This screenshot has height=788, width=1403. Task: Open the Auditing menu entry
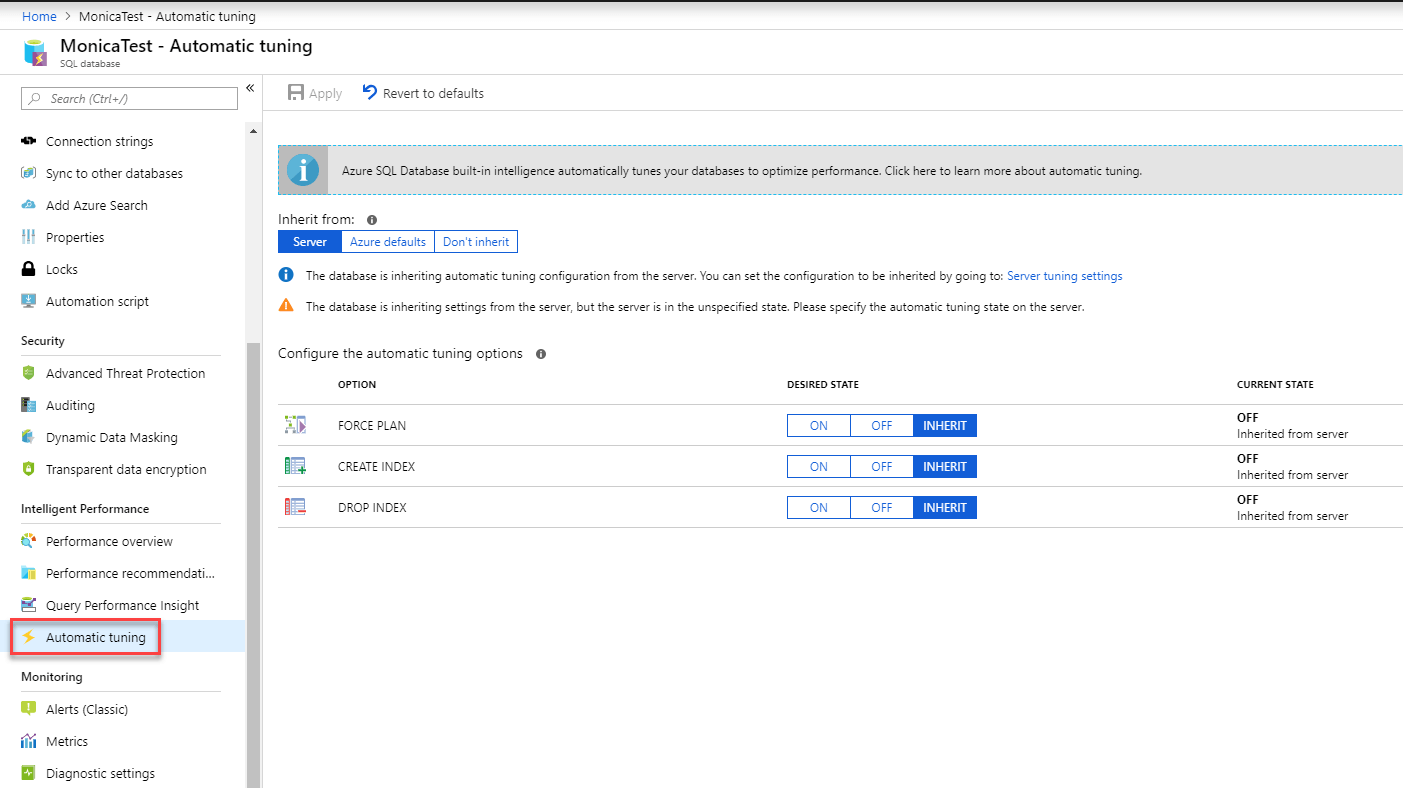[70, 405]
